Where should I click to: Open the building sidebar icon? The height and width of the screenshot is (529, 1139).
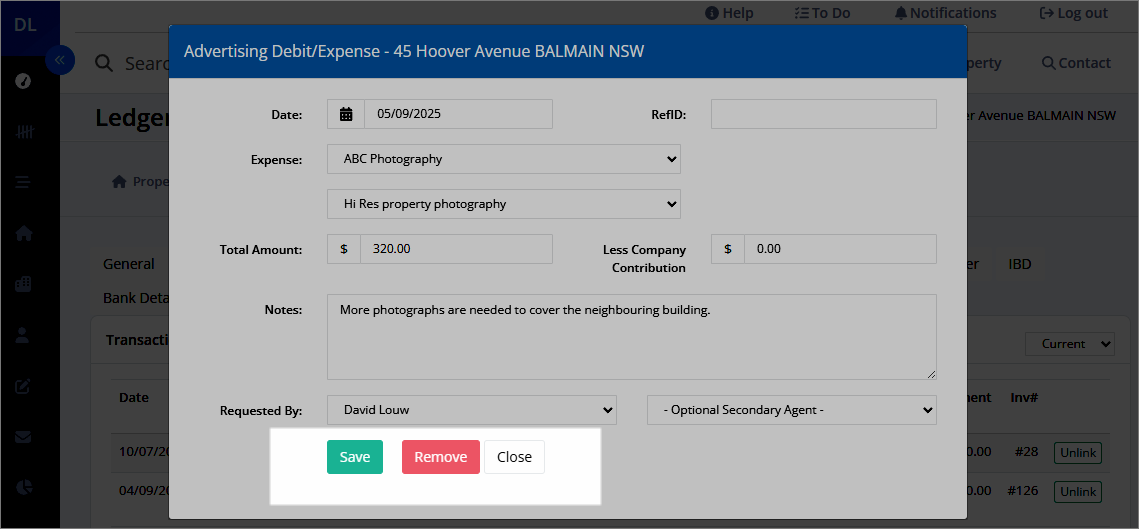23,284
